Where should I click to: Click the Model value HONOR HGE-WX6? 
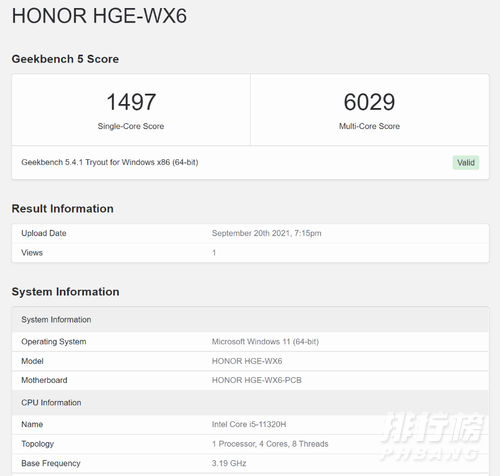pos(247,361)
